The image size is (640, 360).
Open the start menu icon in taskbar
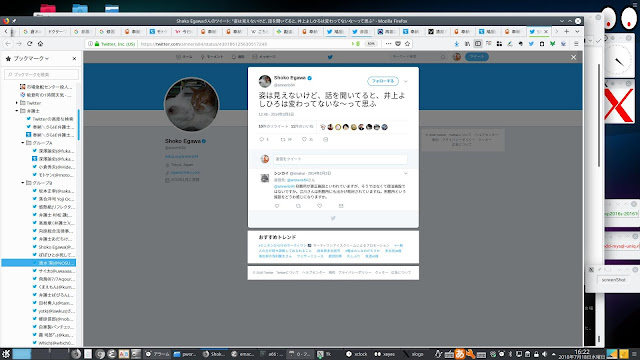[x=6, y=354]
